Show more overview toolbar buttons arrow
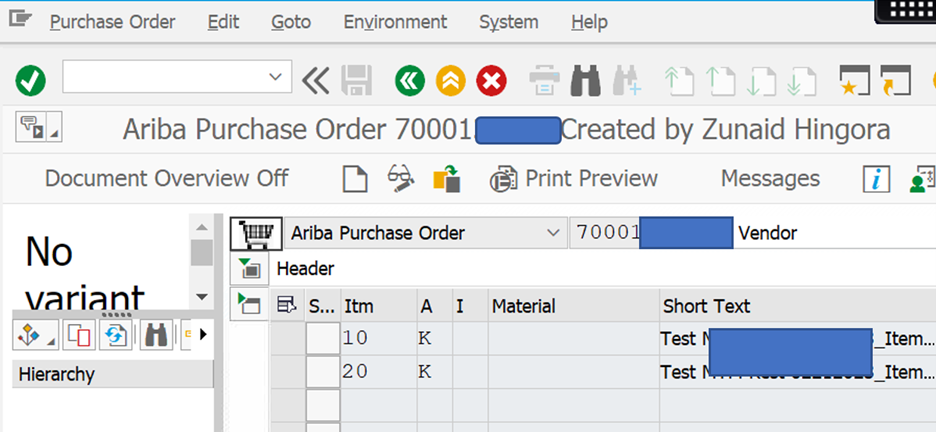 coord(202,335)
